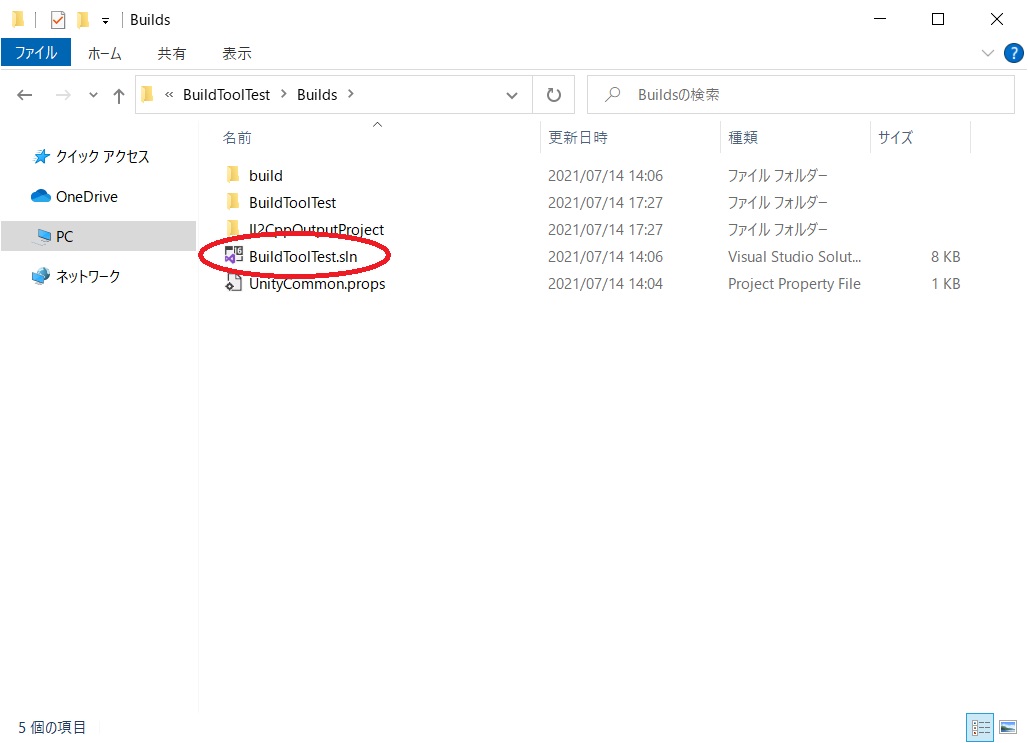This screenshot has height=743, width=1028.
Task: Click the Project Property File type cell
Action: (794, 284)
